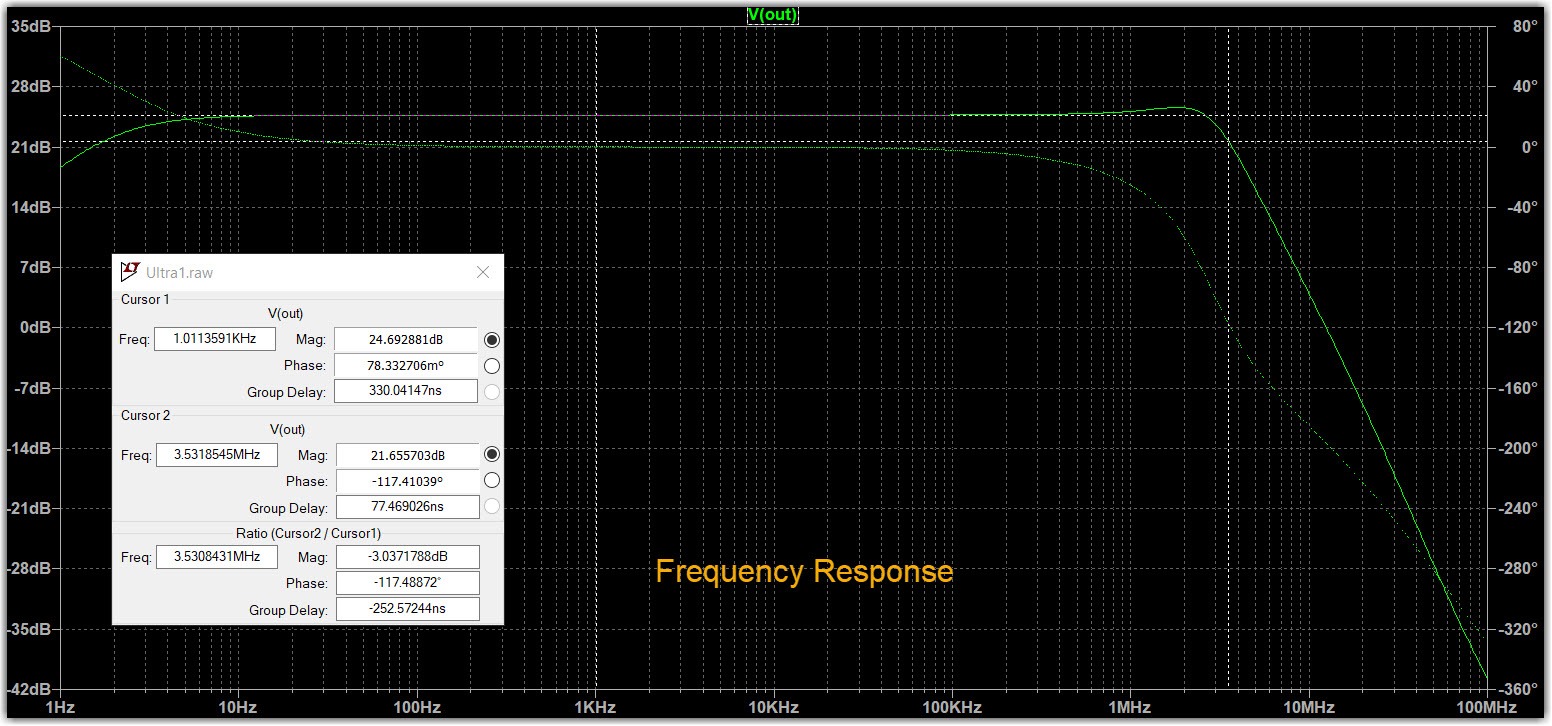Click the Cursor 2 Phase field showing -117.41039°
The image size is (1552, 726).
[407, 481]
